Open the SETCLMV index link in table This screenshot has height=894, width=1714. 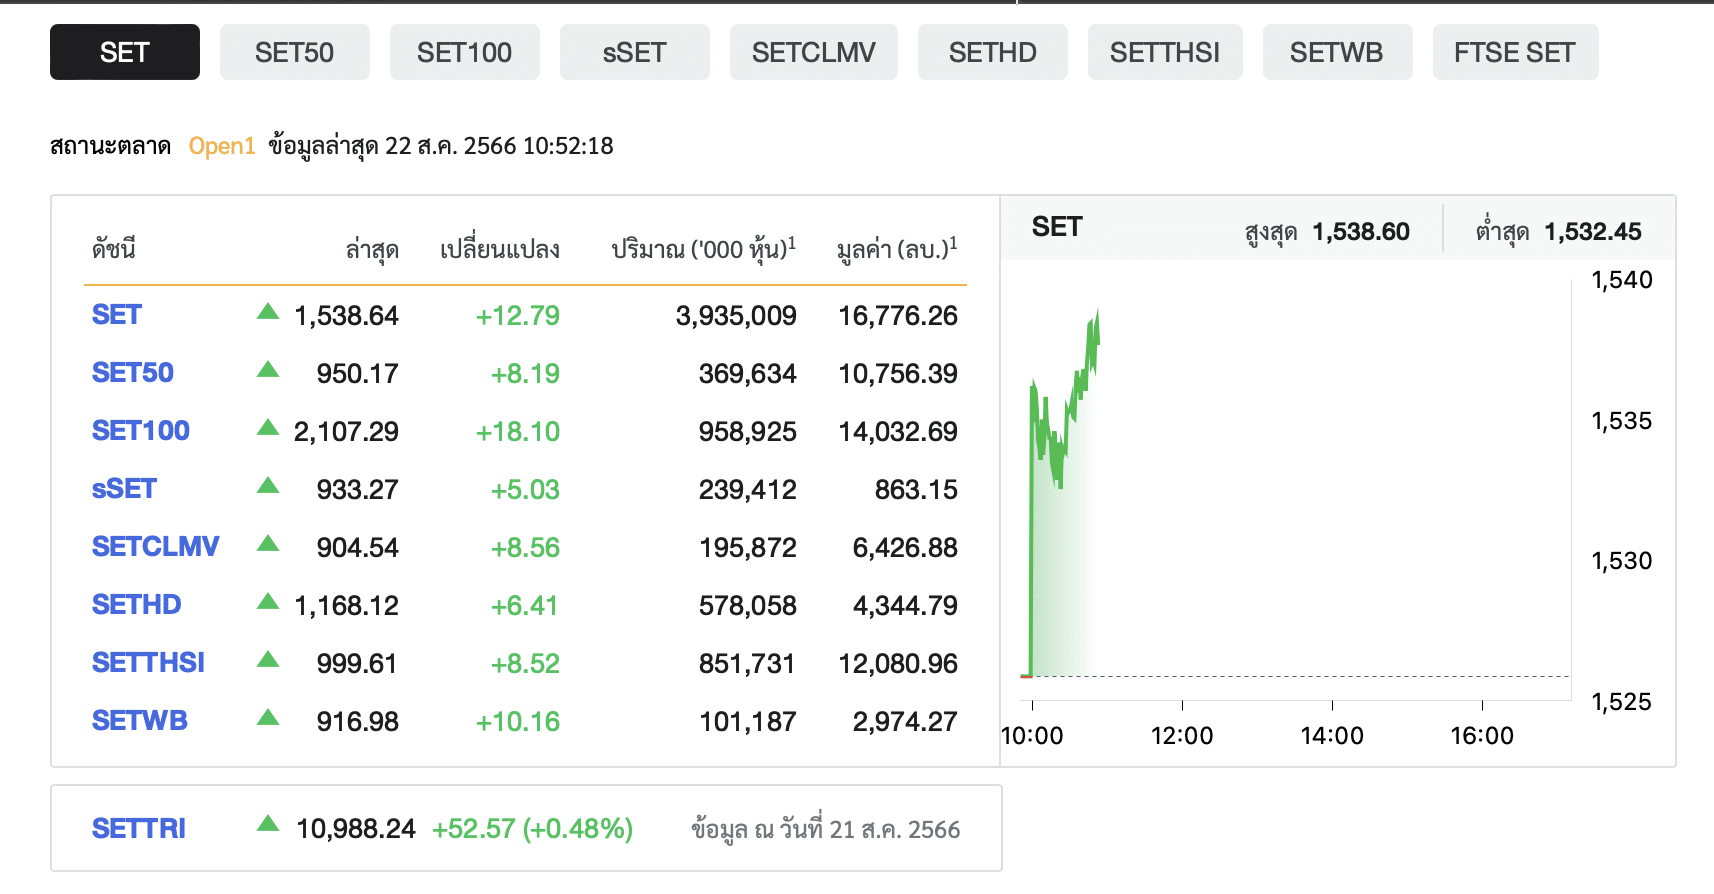point(156,547)
